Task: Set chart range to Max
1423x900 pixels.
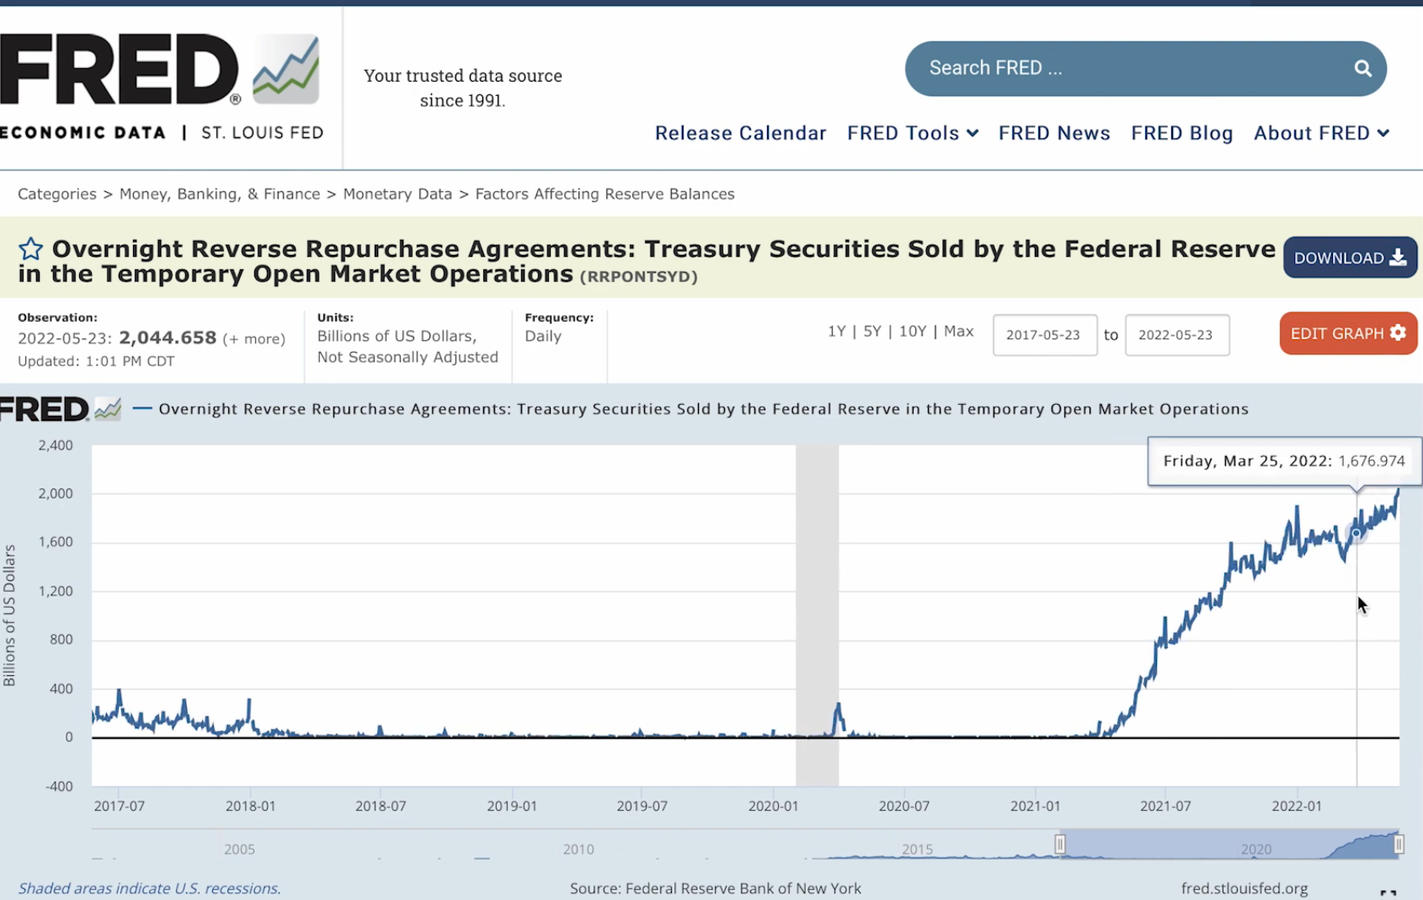Action: tap(958, 331)
